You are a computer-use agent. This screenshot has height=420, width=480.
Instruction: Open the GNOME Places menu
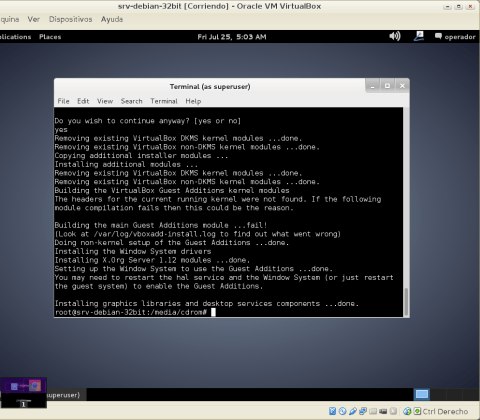tap(50, 37)
